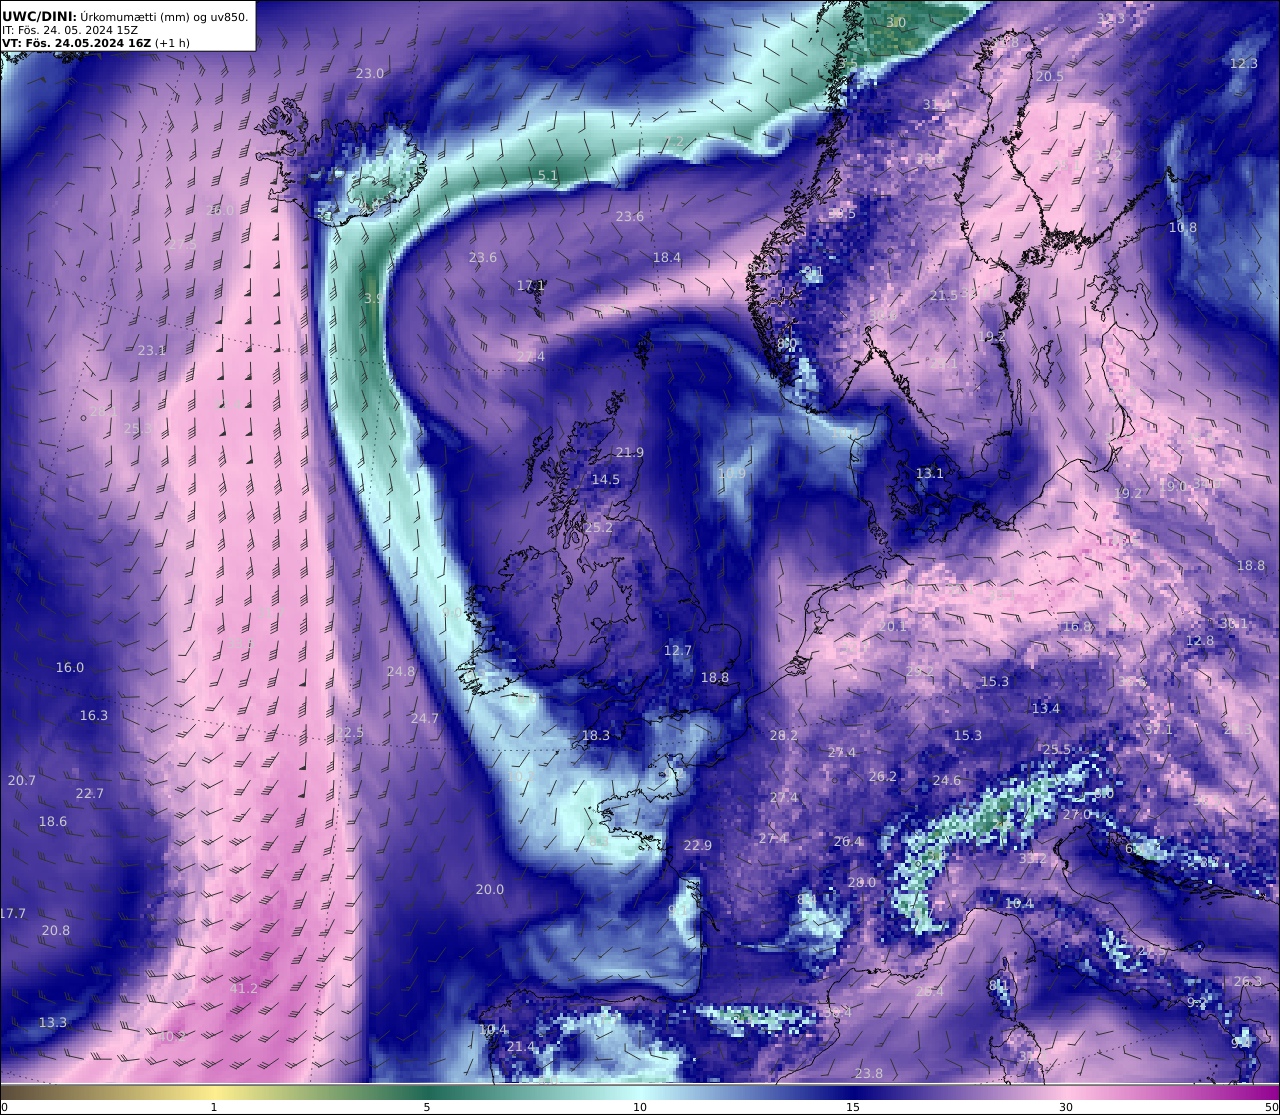Click the value 23.1 southwest of Iceland
This screenshot has width=1280, height=1115.
tap(152, 351)
